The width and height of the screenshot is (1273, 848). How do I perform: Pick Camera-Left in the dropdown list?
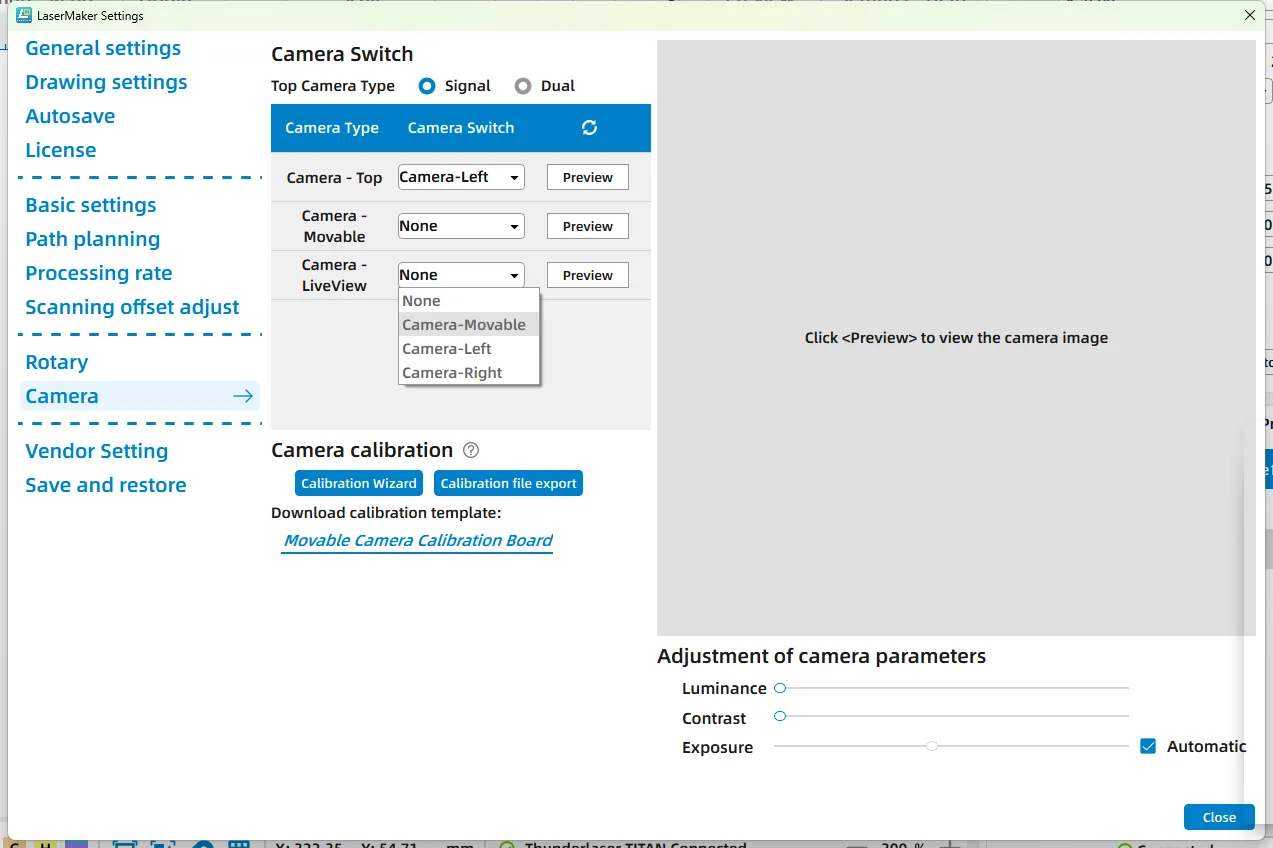coord(447,349)
